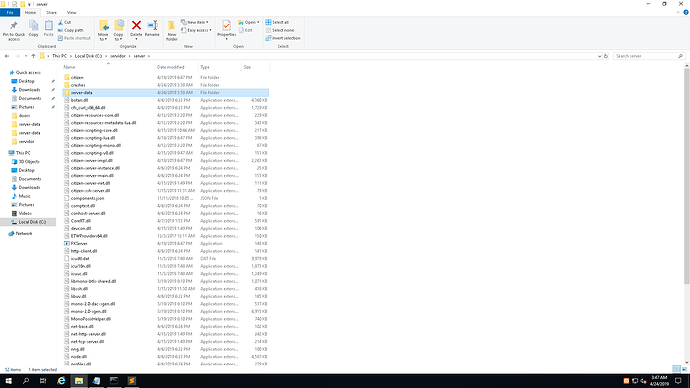Click the Copy icon in Clipboard group

coord(33,29)
